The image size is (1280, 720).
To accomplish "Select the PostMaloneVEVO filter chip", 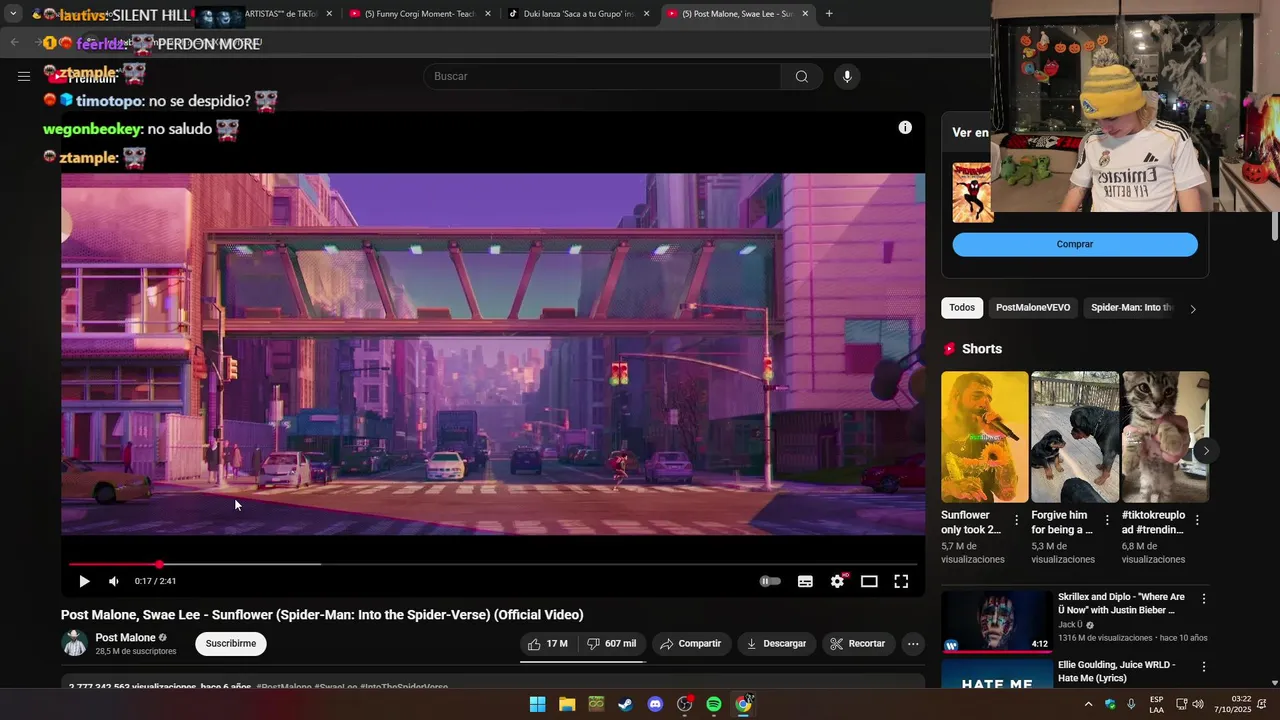I will 1033,308.
